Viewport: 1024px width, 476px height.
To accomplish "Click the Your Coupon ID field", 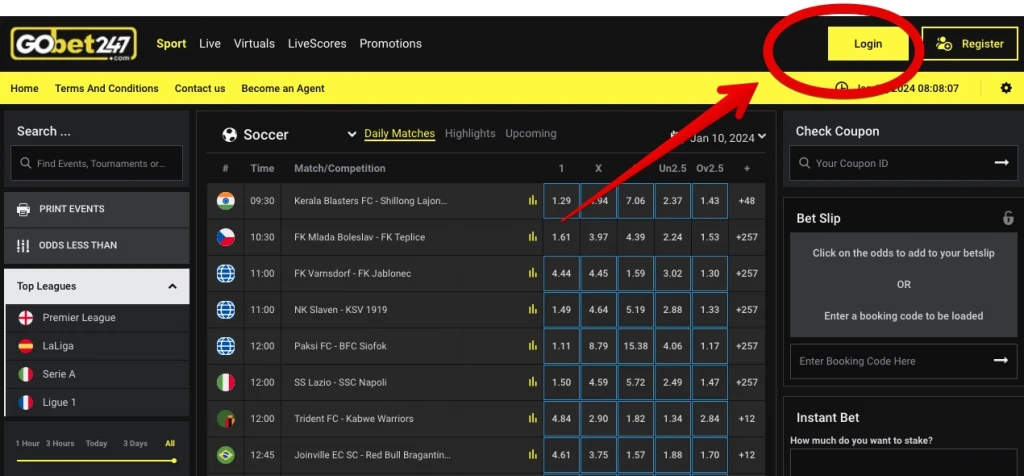I will [903, 163].
